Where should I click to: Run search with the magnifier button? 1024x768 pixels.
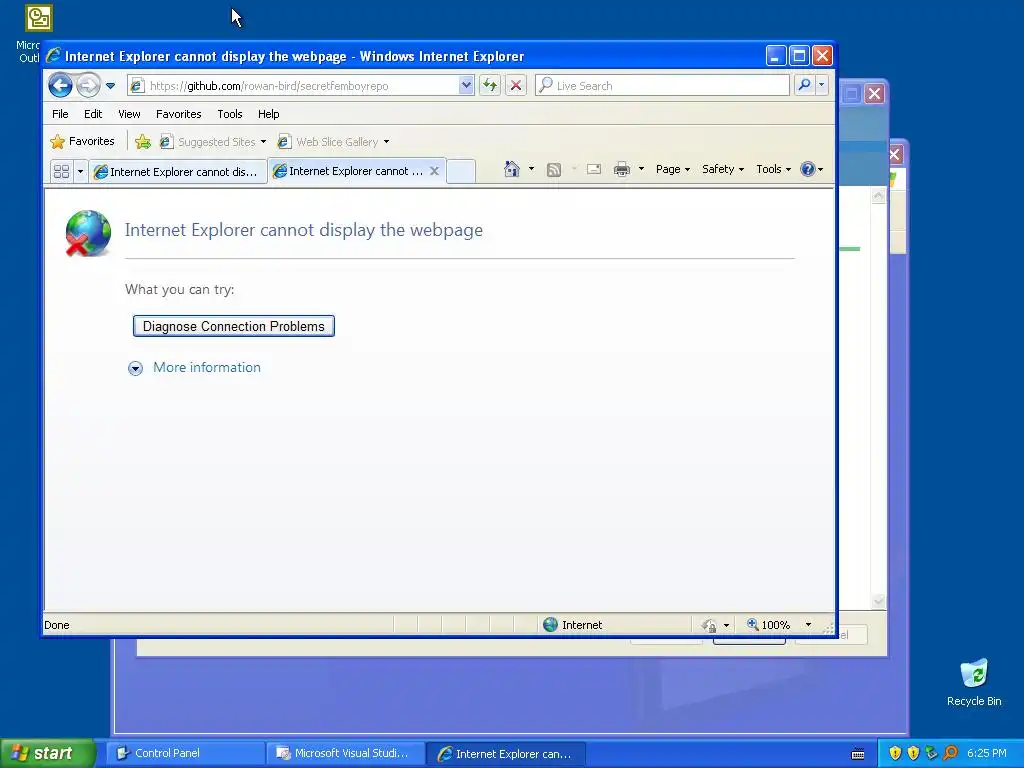point(805,86)
